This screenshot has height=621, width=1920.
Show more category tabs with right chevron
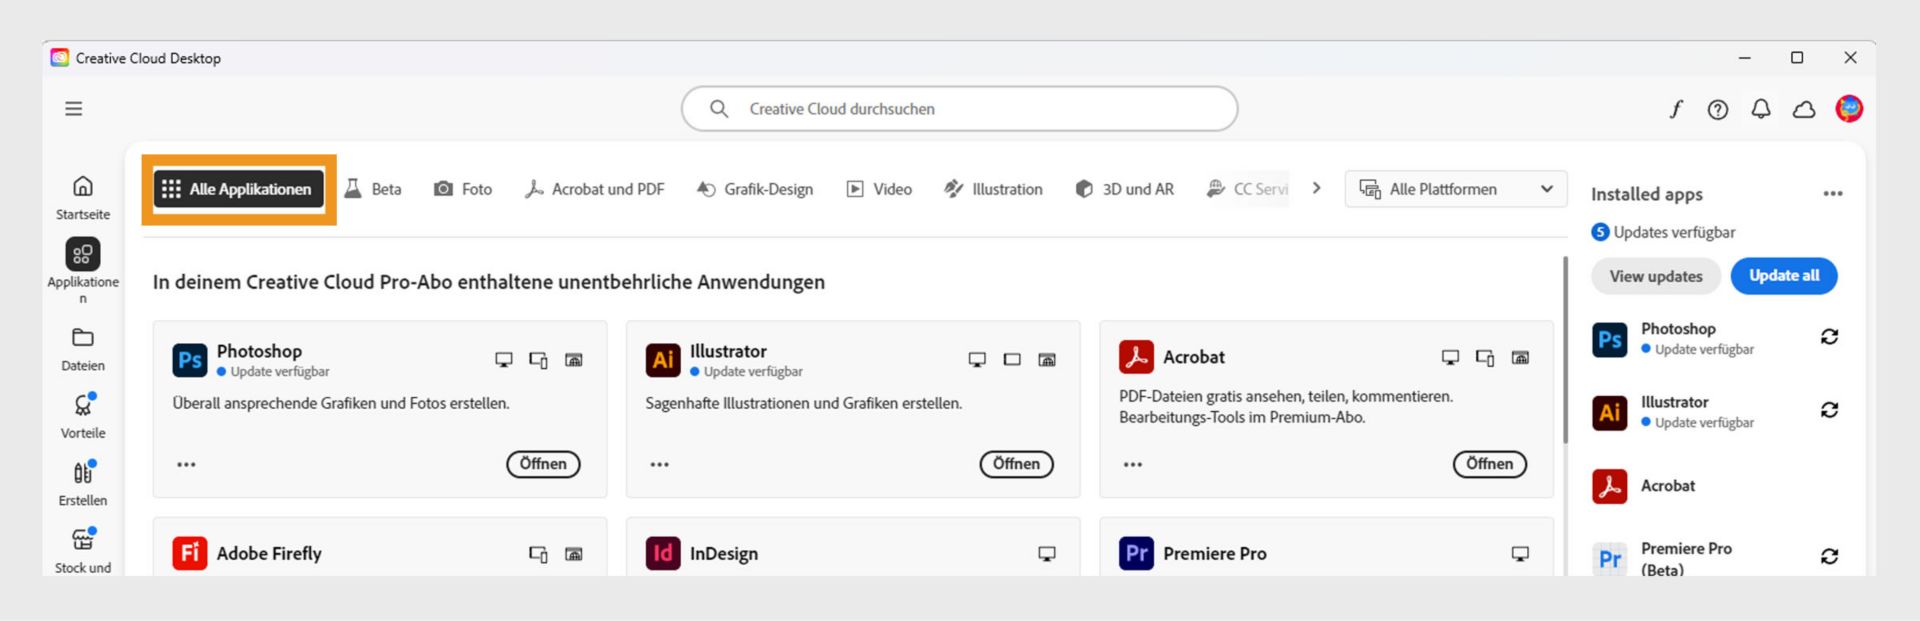coord(1316,188)
